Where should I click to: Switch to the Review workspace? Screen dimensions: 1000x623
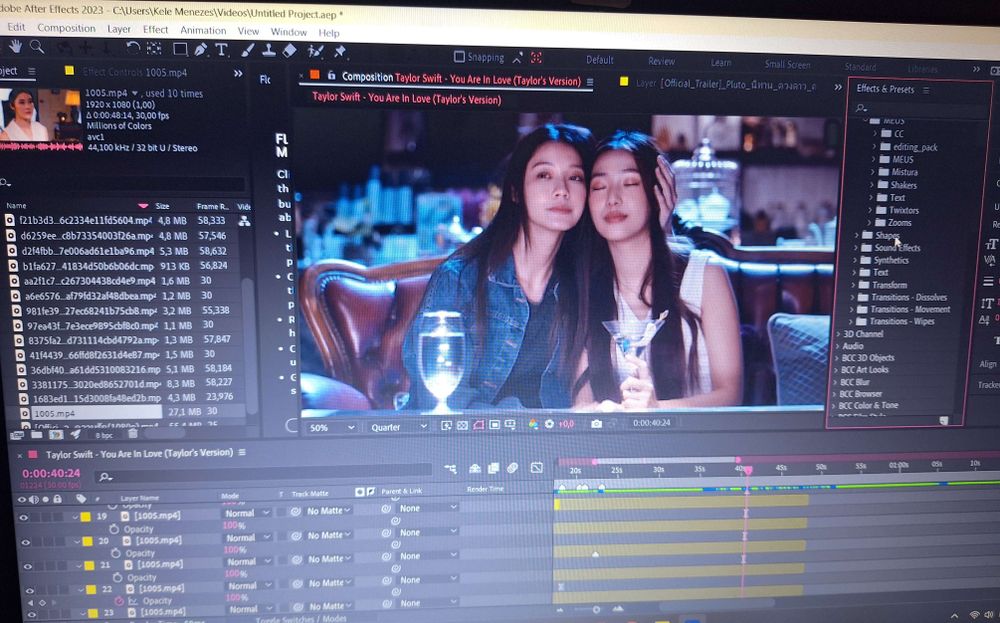(x=661, y=61)
